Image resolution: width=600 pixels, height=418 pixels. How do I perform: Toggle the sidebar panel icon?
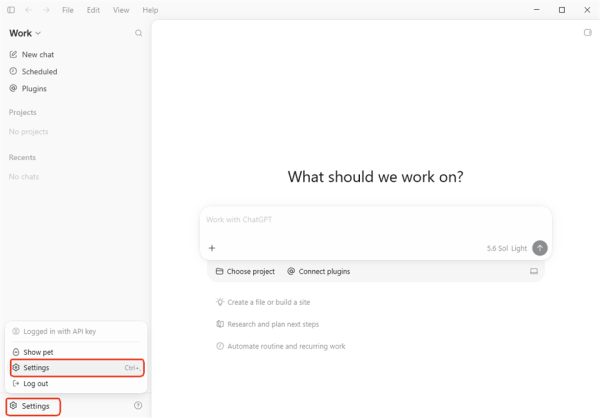(11, 10)
